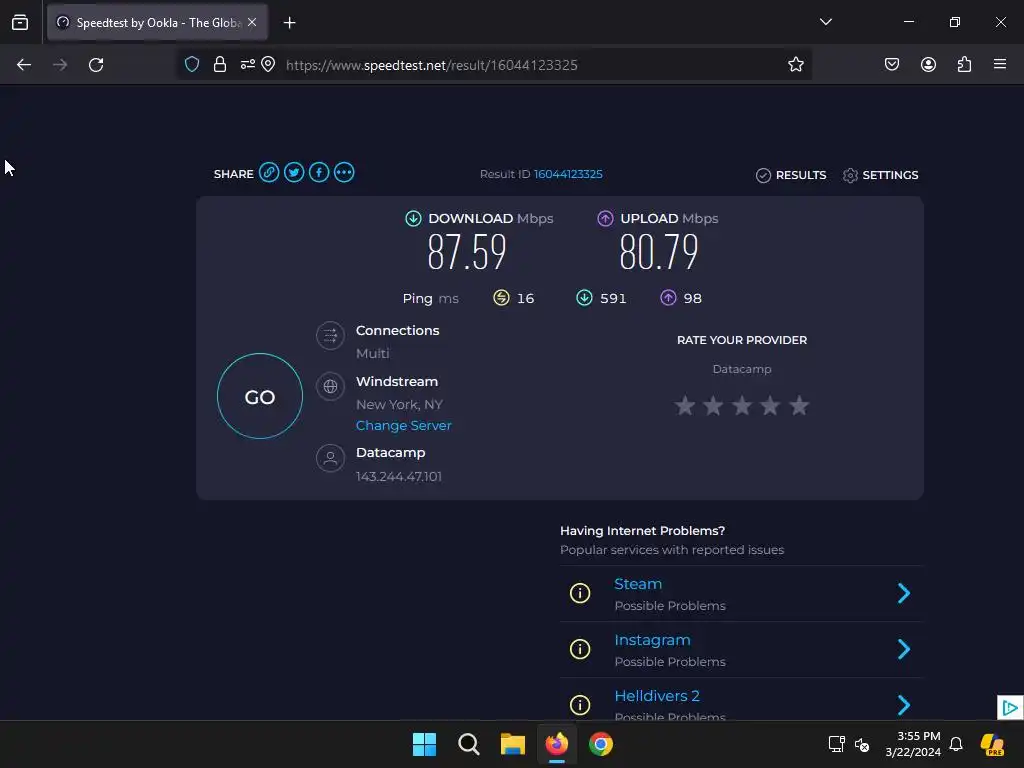
Task: Click Change Server link
Action: [x=404, y=425]
